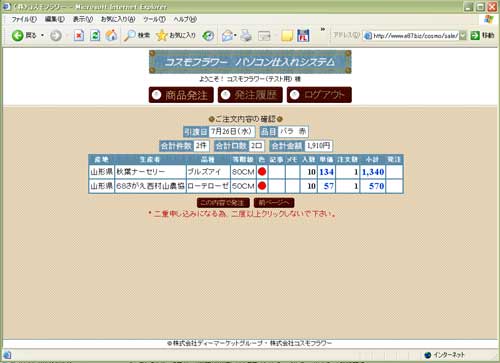Open the History clock icon
500x363 pixels.
pyautogui.click(x=209, y=35)
